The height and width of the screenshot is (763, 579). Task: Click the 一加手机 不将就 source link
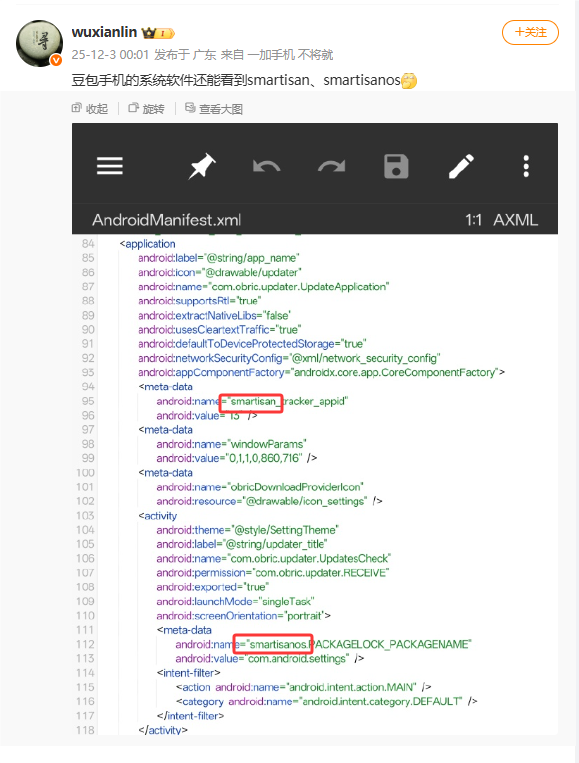[x=290, y=54]
